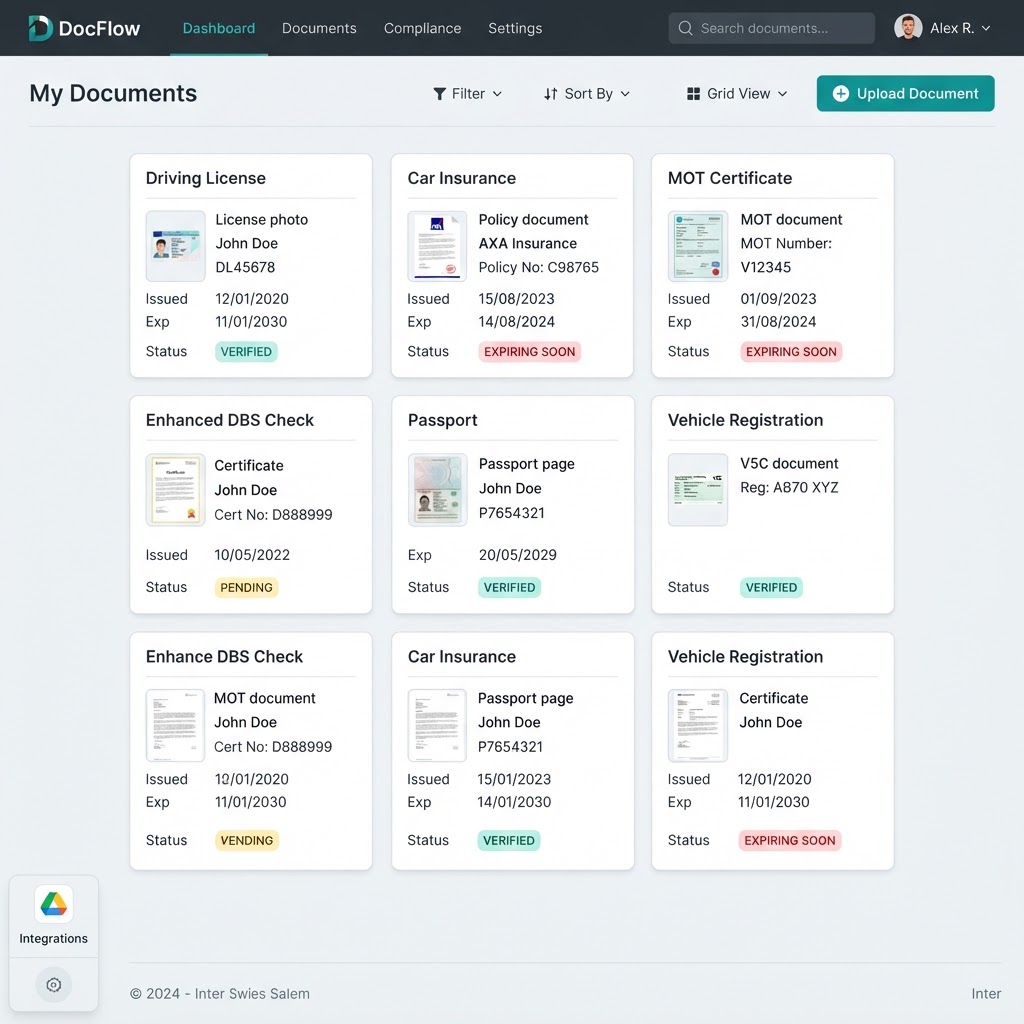Click PENDING status badge
This screenshot has height=1024, width=1024.
(x=246, y=587)
